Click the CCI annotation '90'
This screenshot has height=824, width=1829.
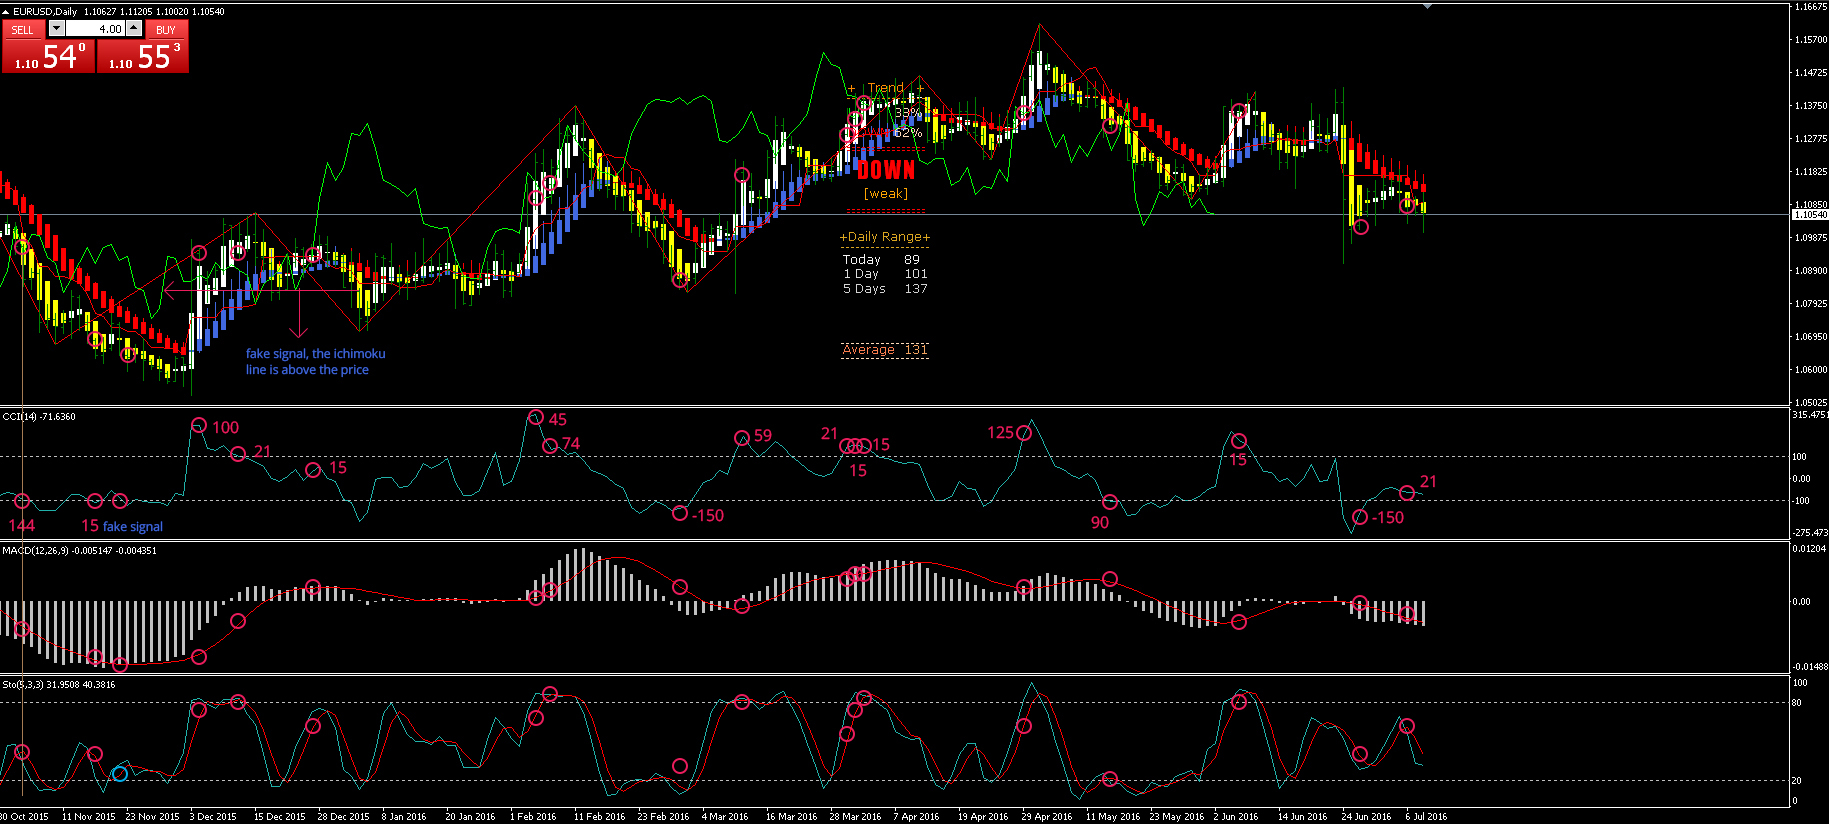(1100, 523)
